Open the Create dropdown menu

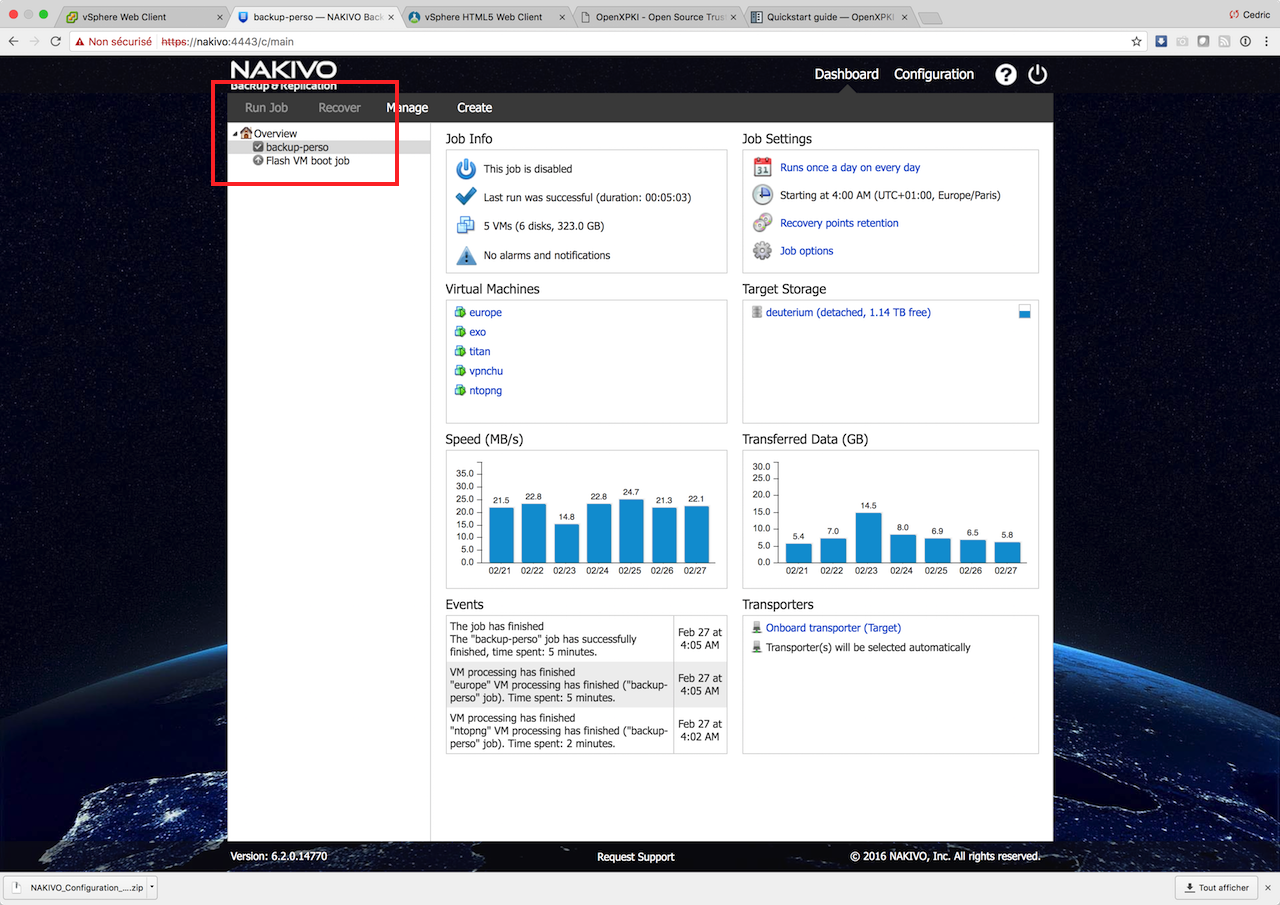point(474,108)
